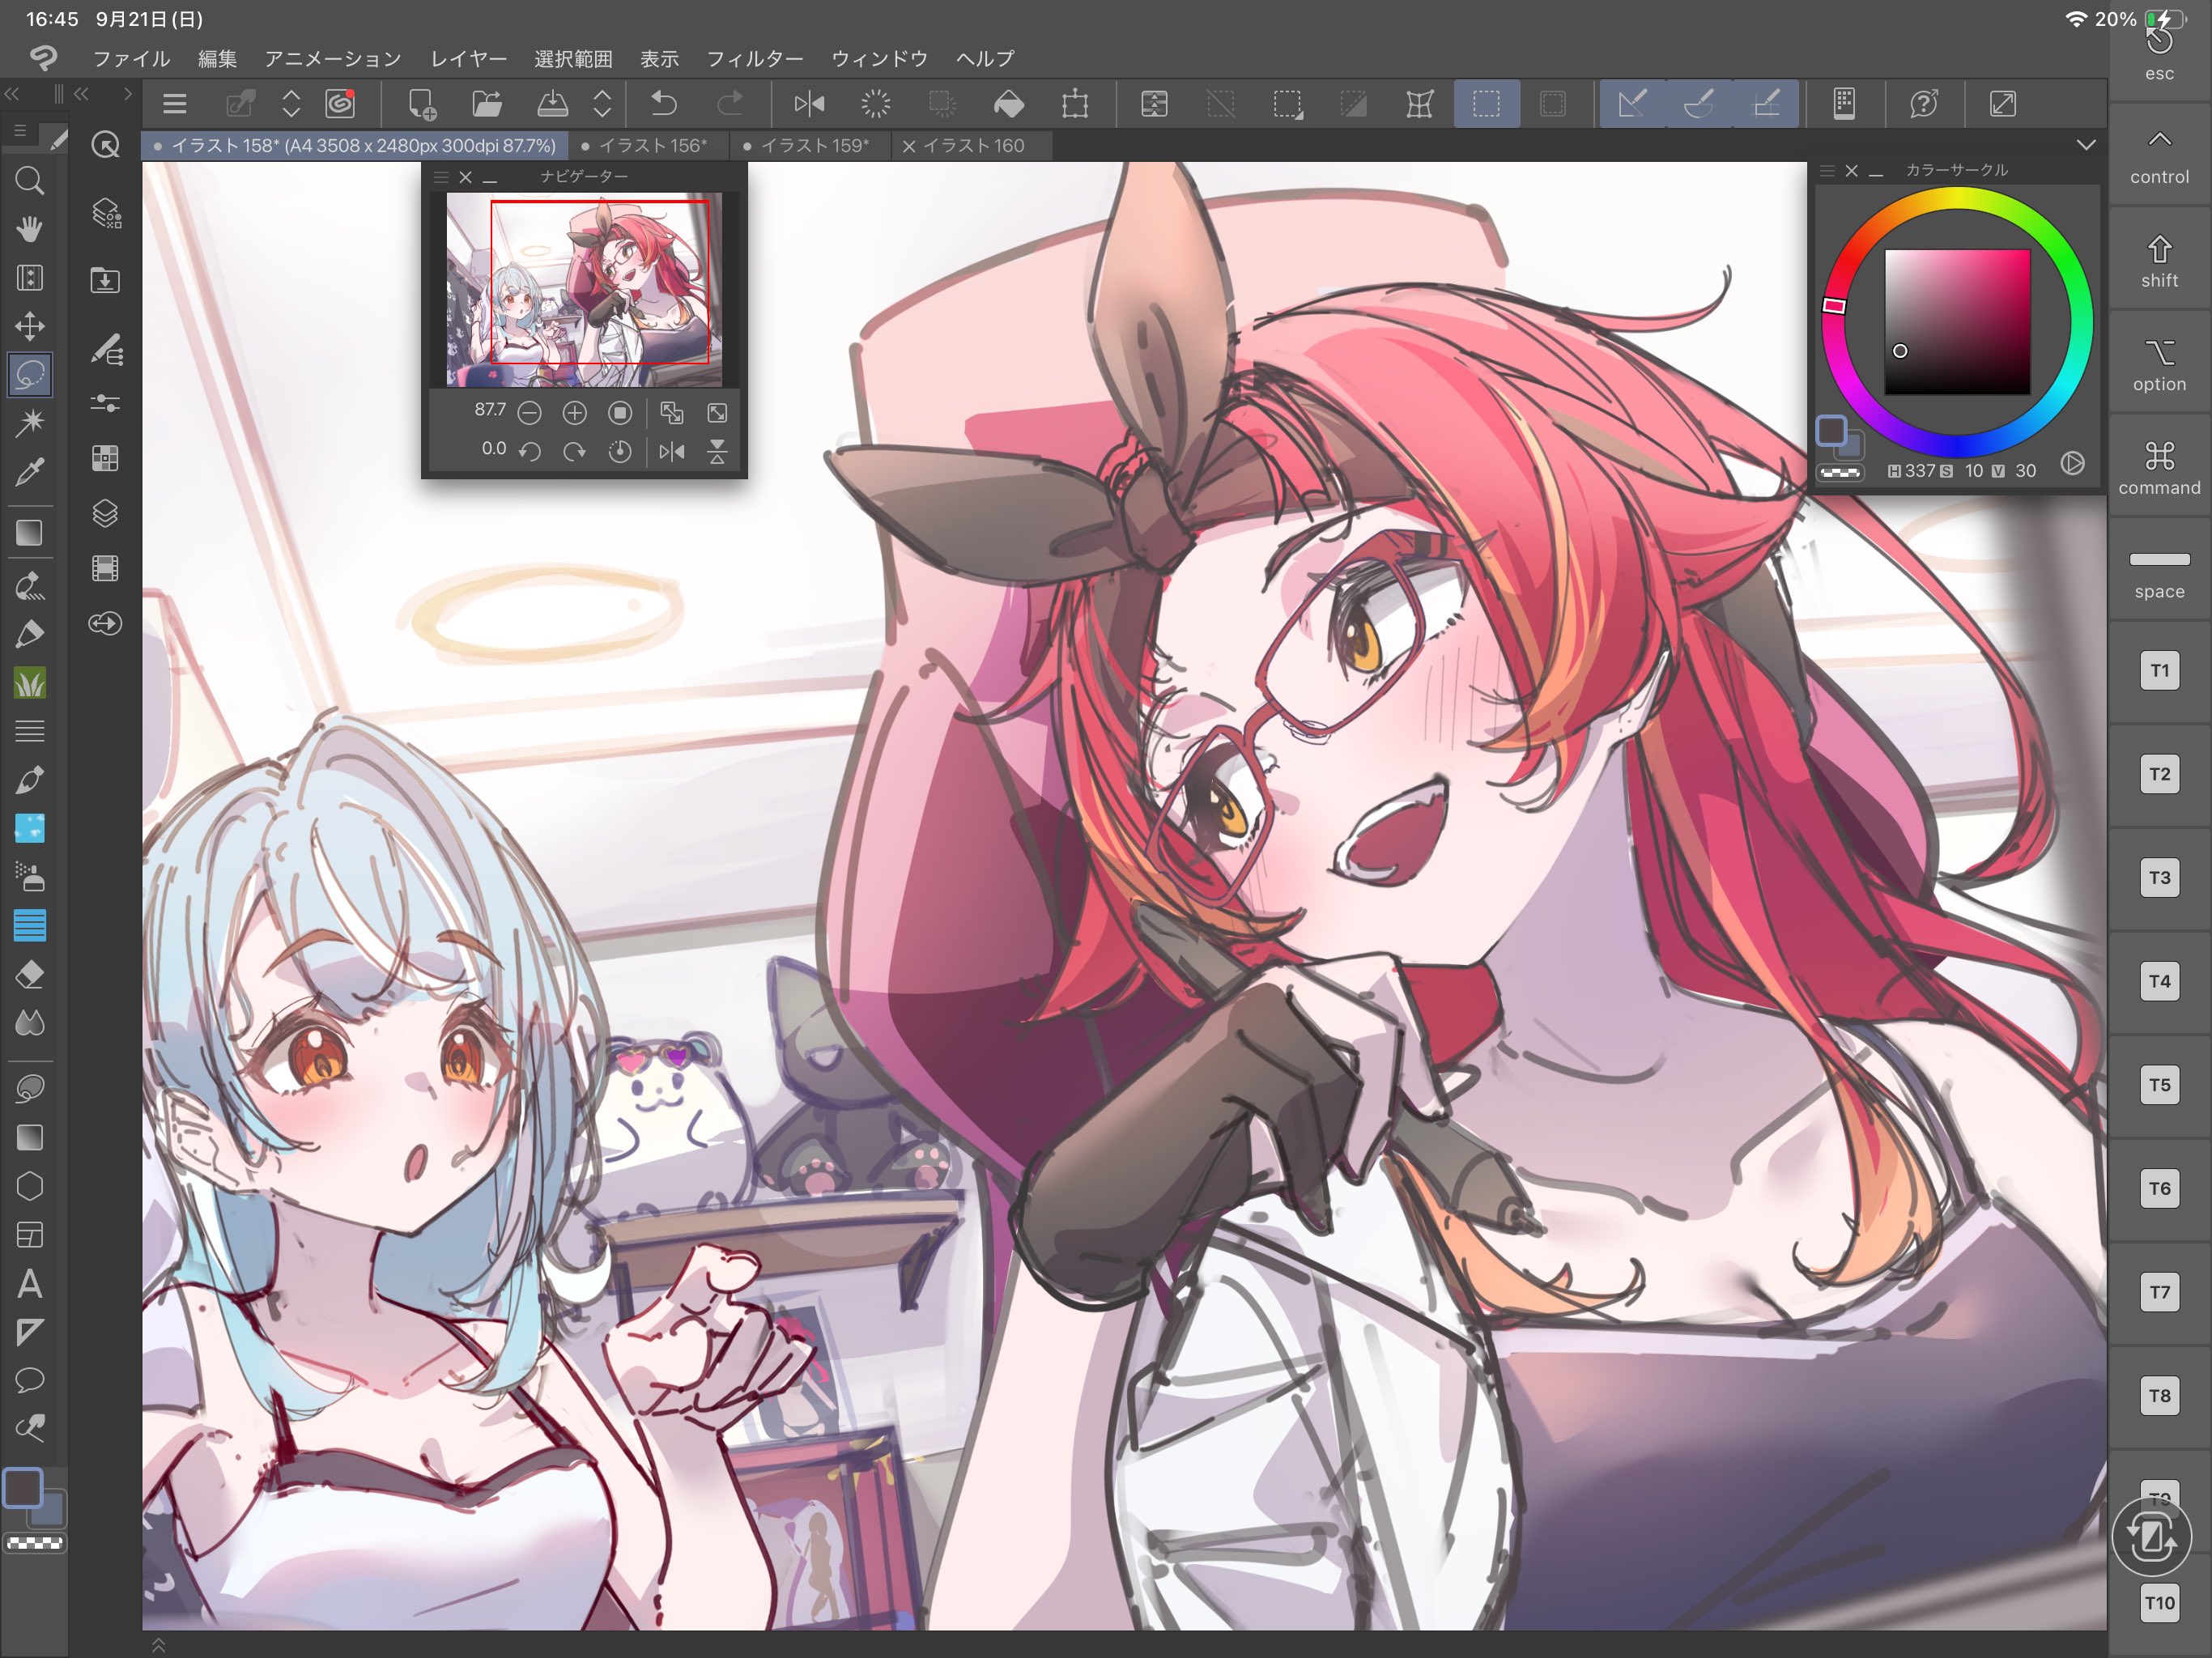Expand the canvas tab list chevron
The width and height of the screenshot is (2212, 1658).
(x=2086, y=145)
